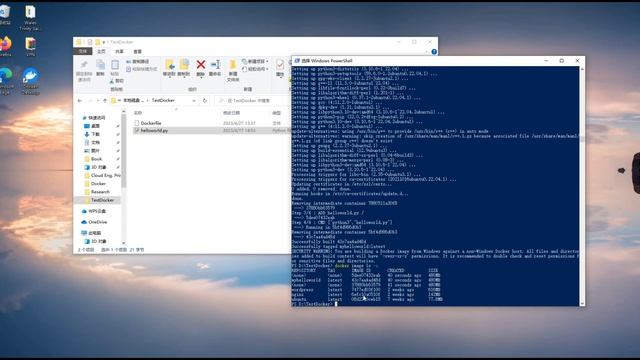
Task: Click the Refresh button beside address bar
Action: pos(205,100)
